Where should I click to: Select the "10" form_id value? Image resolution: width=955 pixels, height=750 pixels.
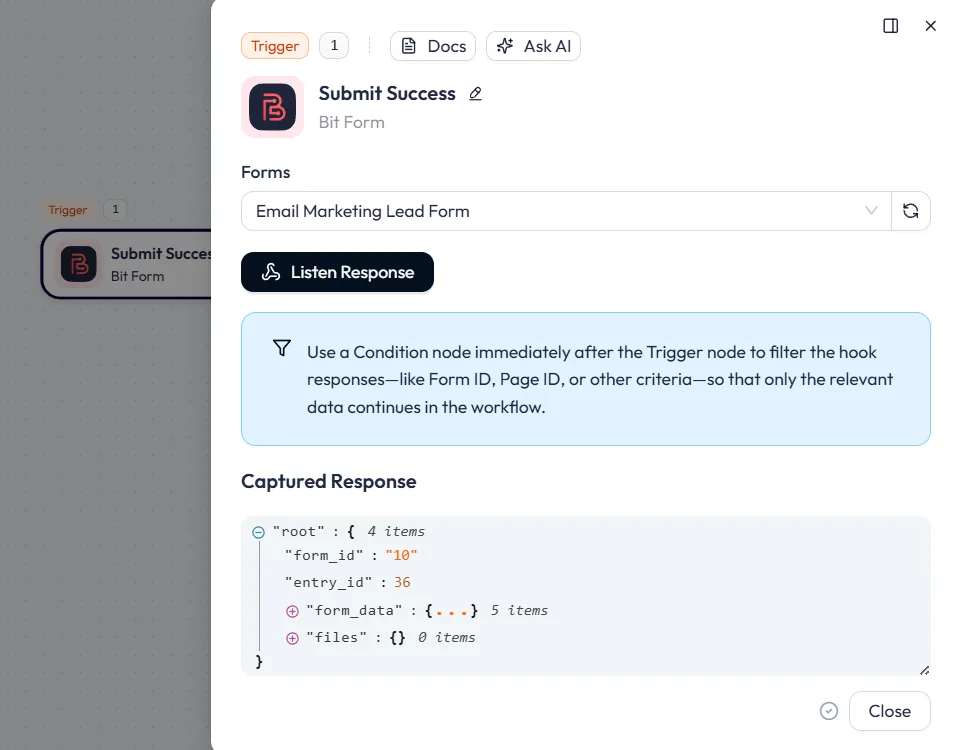tap(401, 556)
